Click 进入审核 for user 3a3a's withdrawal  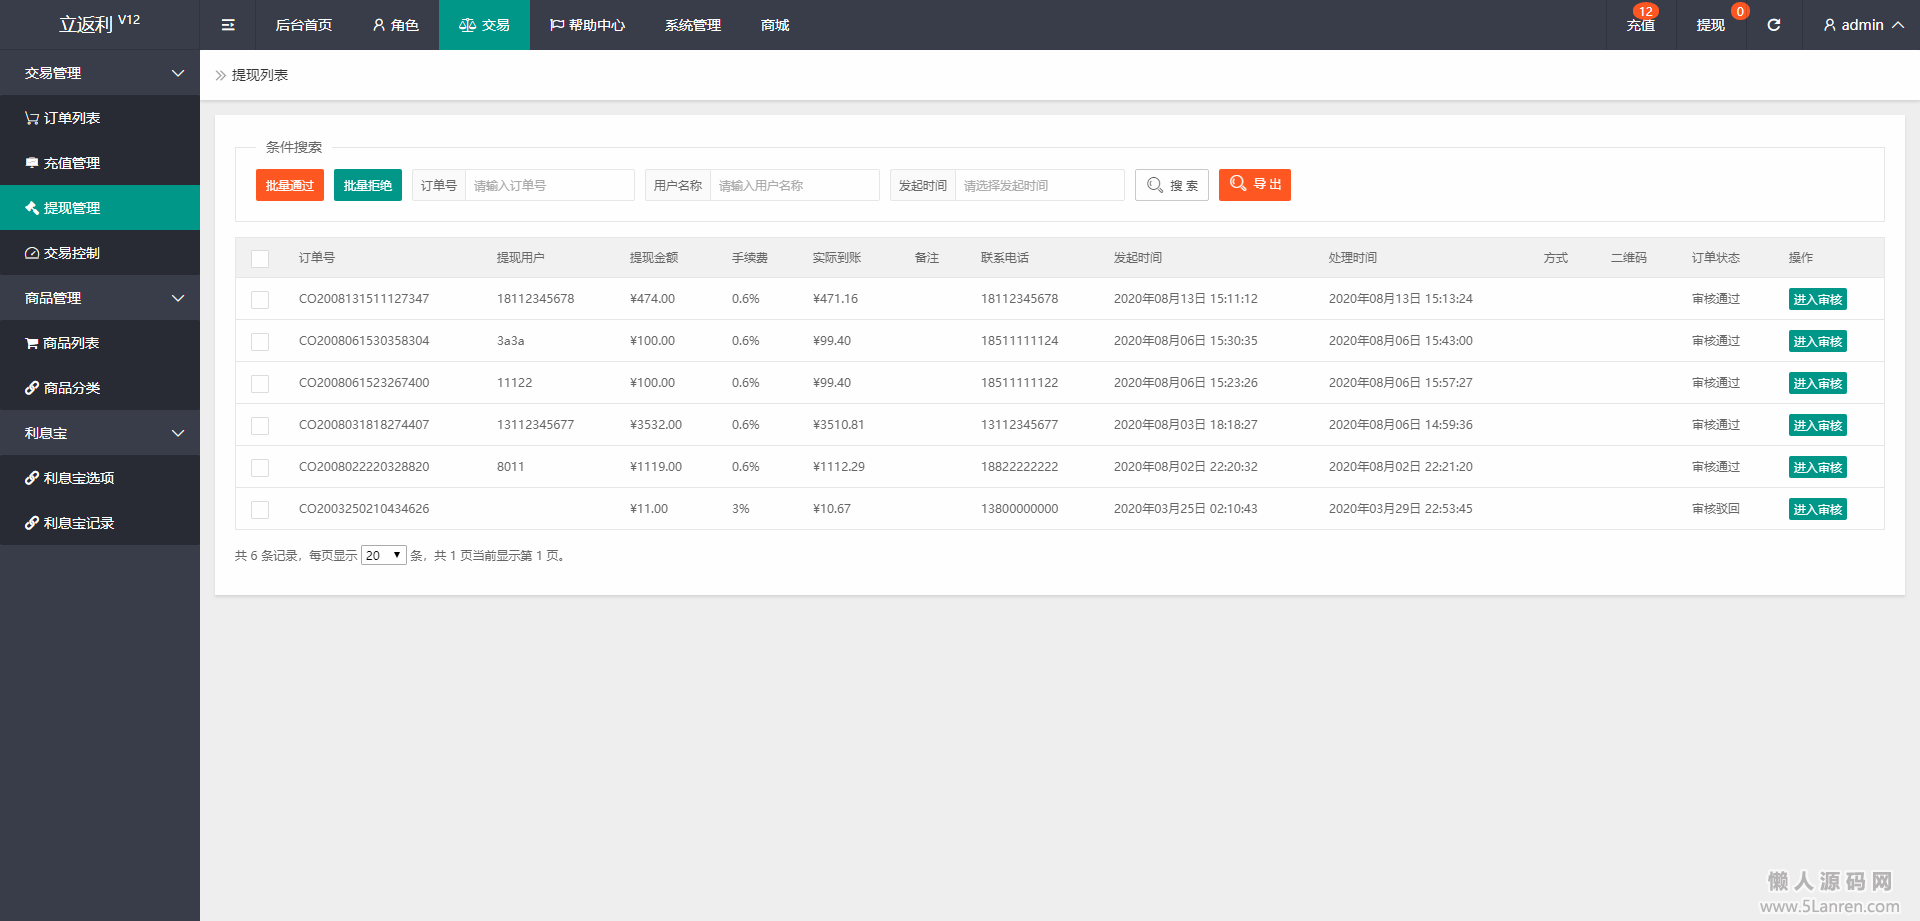pos(1817,341)
